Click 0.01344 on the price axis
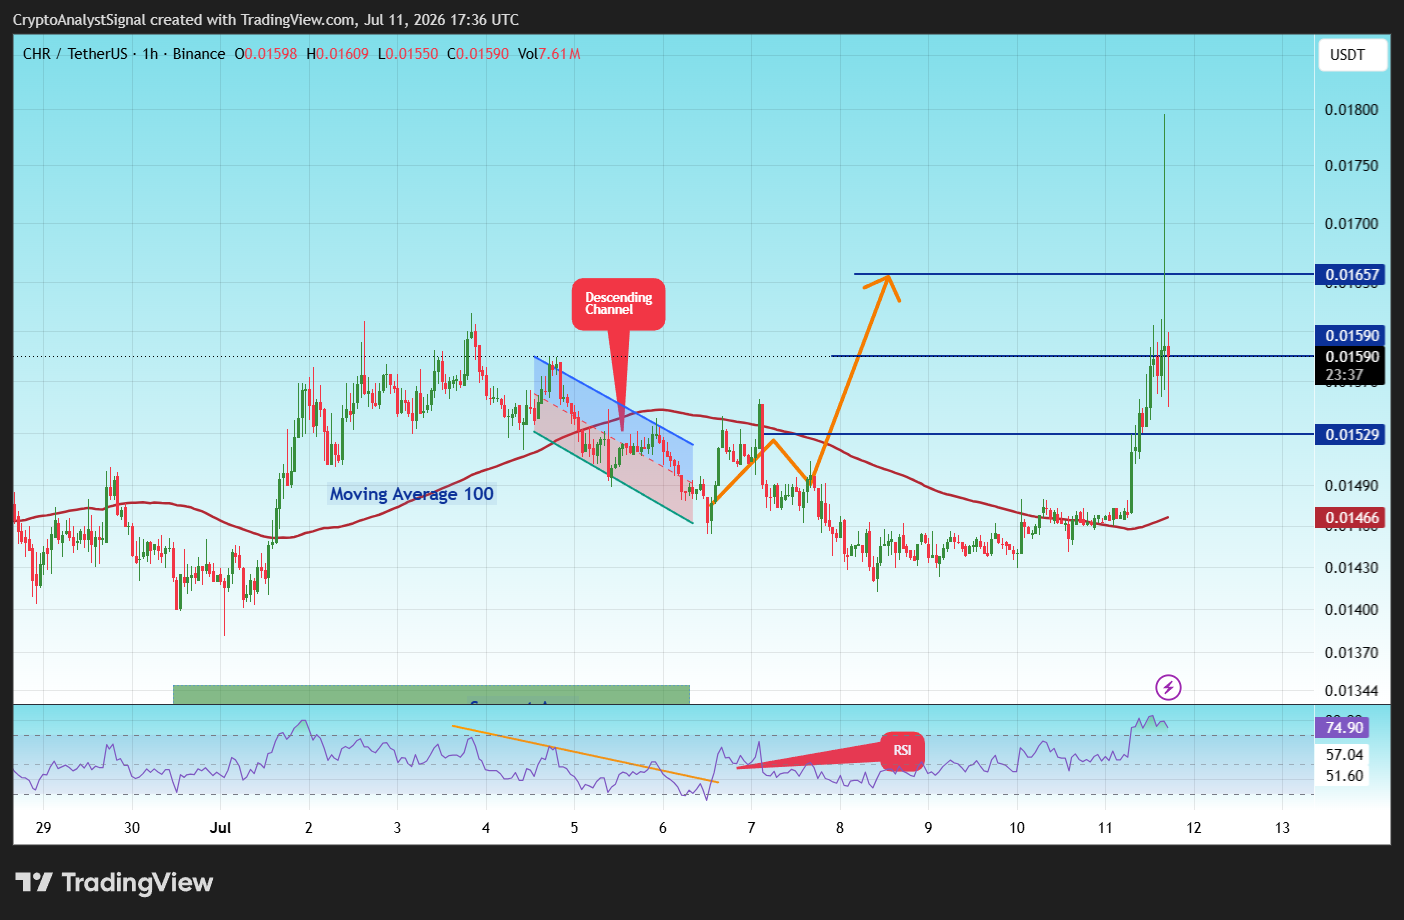The width and height of the screenshot is (1404, 920). (1352, 691)
